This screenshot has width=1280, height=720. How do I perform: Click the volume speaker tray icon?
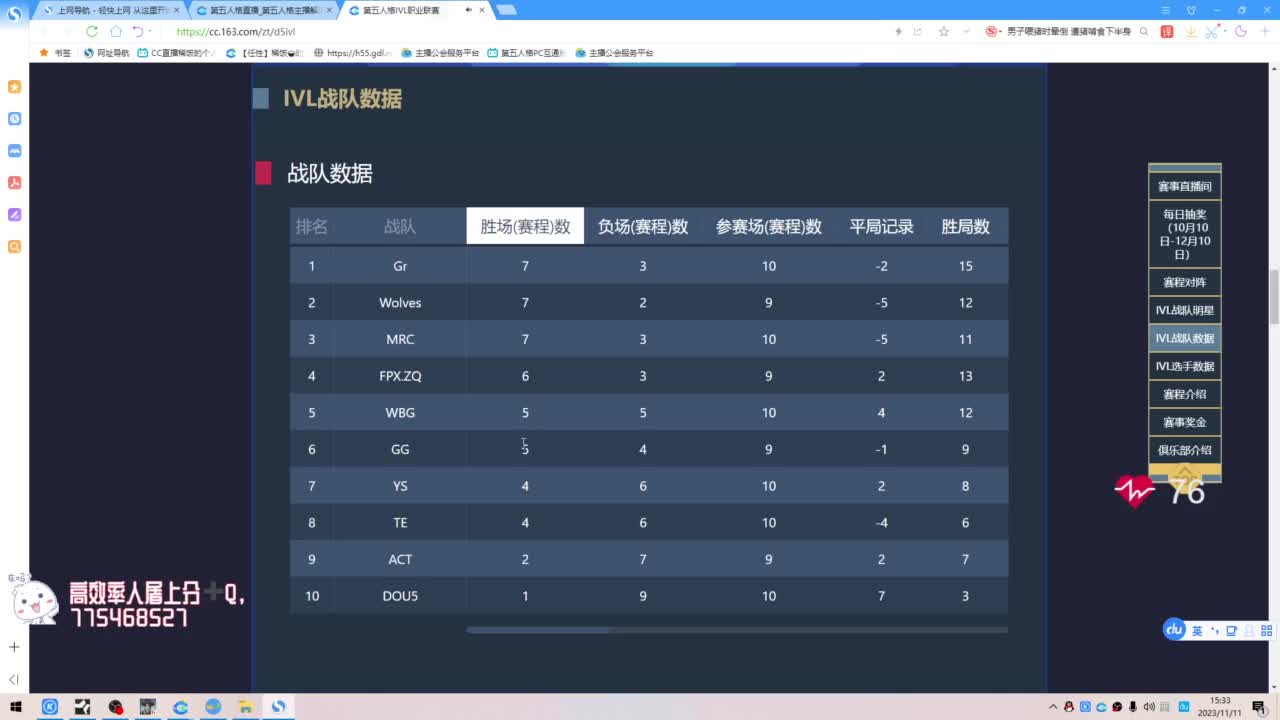click(x=1149, y=707)
